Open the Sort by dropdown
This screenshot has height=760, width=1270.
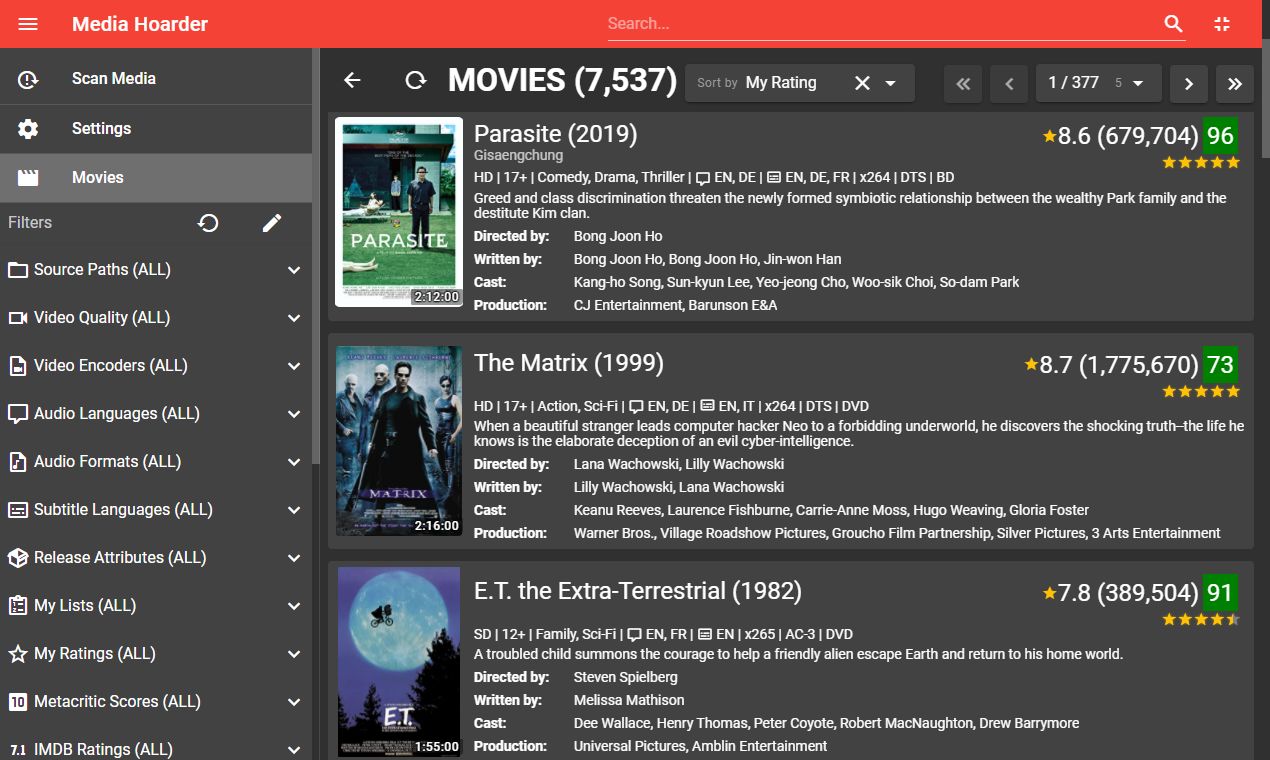click(x=890, y=83)
